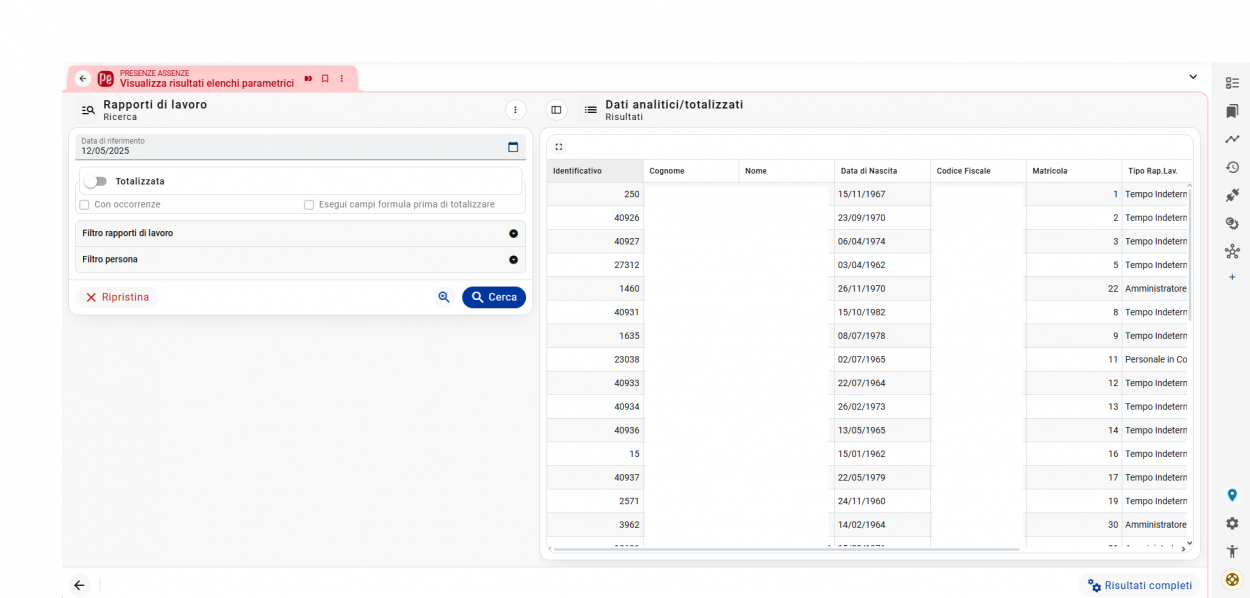1250x598 pixels.
Task: Expand the Filtro persona section
Action: point(300,259)
